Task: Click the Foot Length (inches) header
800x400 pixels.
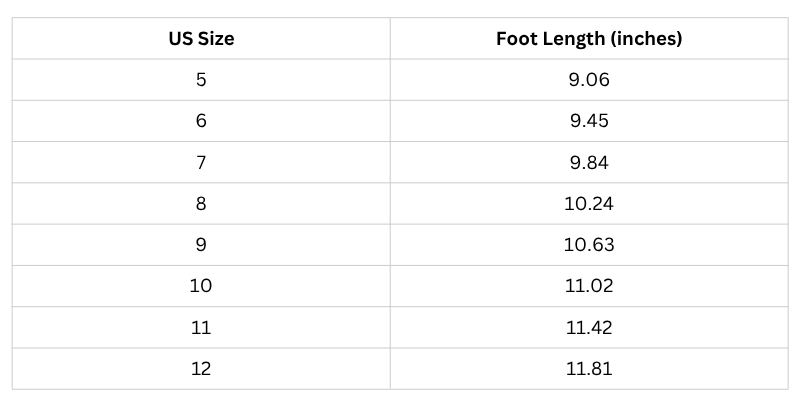Action: pos(589,38)
